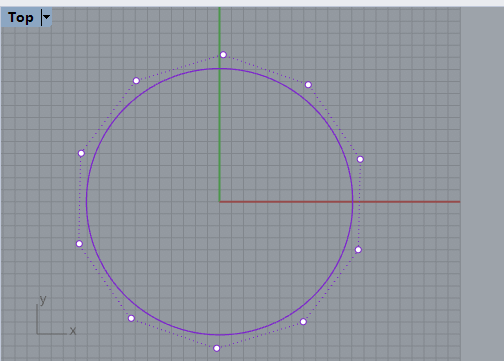
Task: Select the lower-left control point nearest the bottom
Action: [x=131, y=318]
